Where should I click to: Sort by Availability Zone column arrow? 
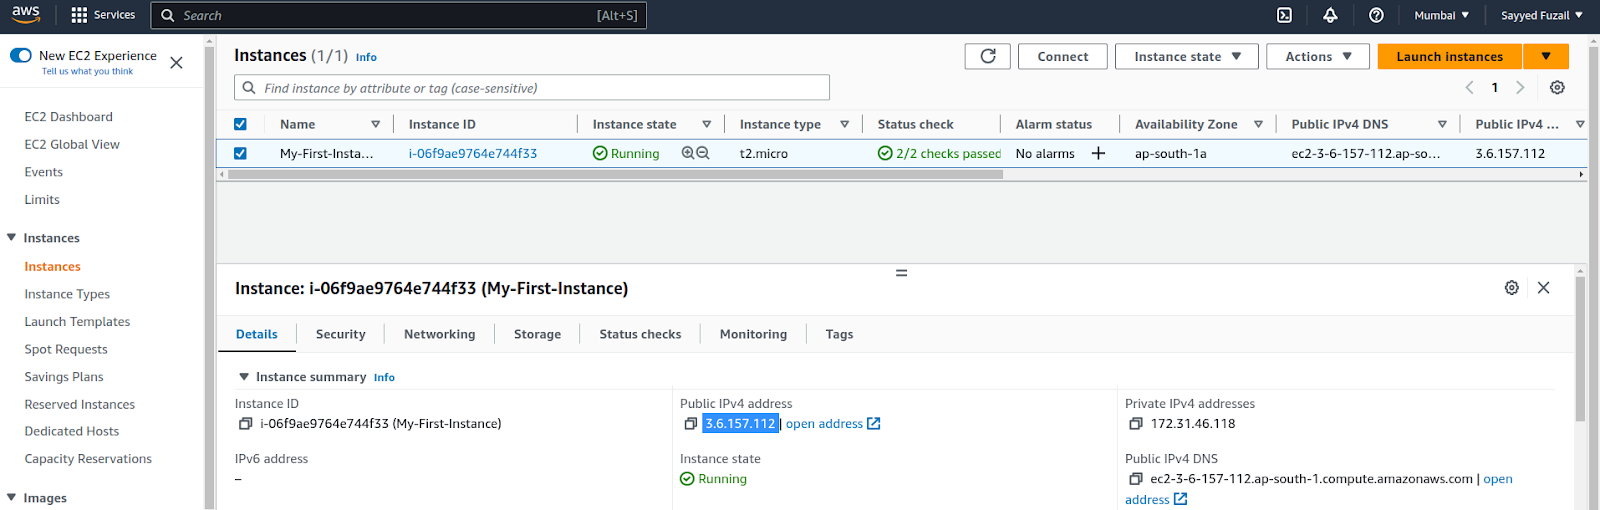point(1258,124)
